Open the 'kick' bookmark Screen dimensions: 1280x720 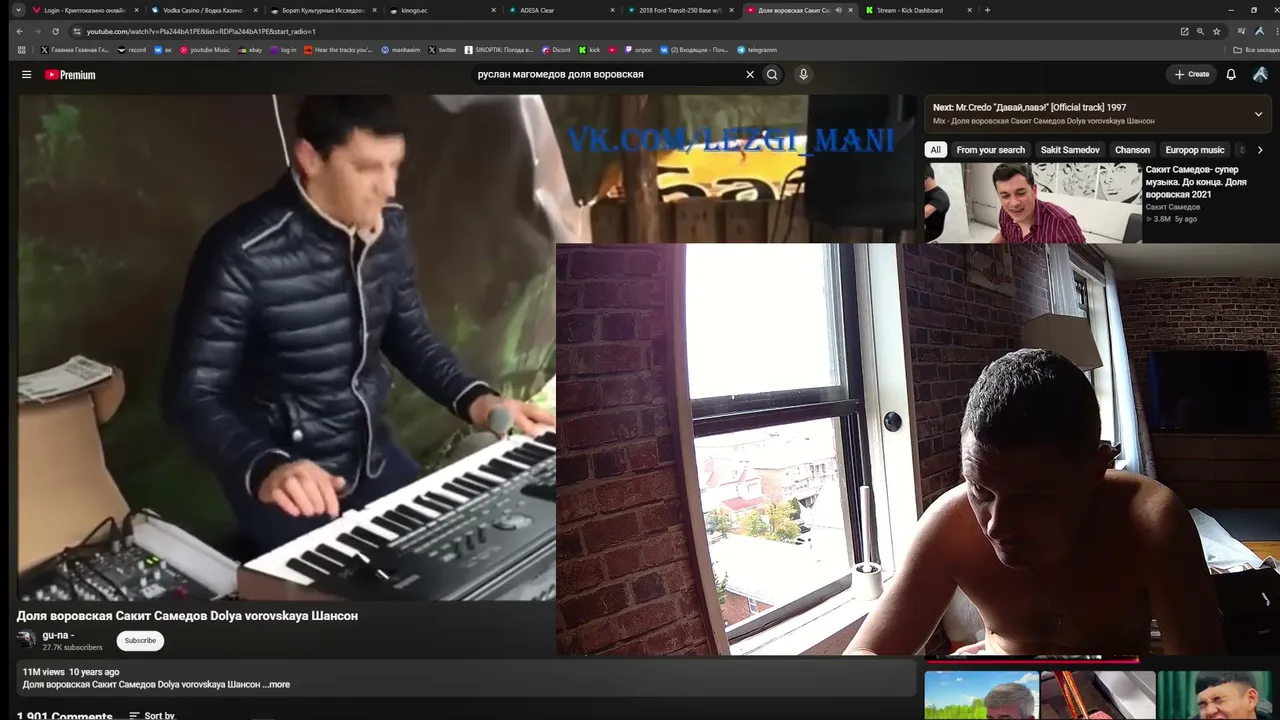click(x=590, y=49)
